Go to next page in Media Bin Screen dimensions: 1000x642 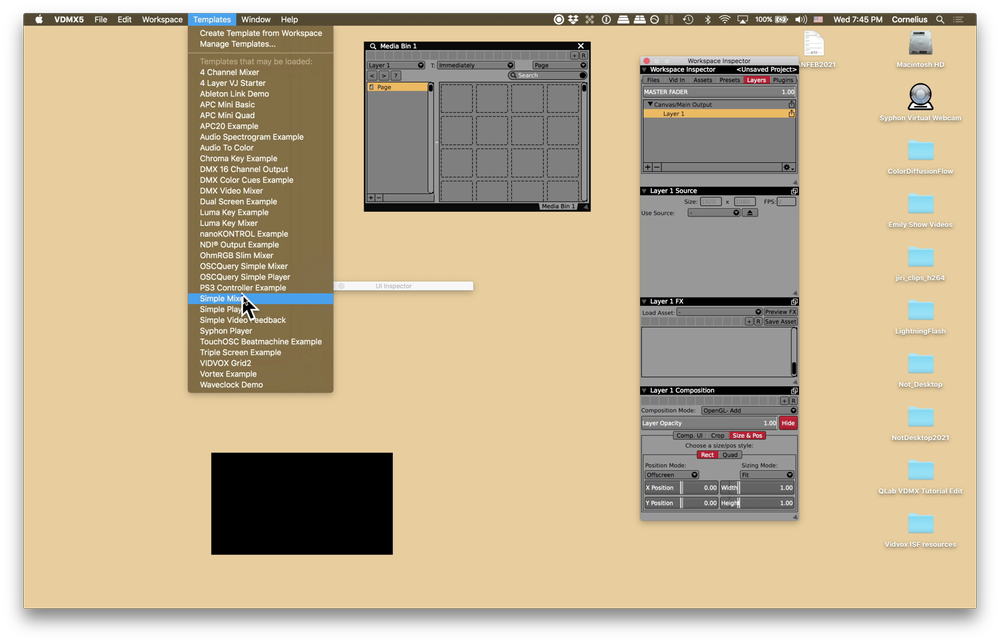pyautogui.click(x=384, y=75)
